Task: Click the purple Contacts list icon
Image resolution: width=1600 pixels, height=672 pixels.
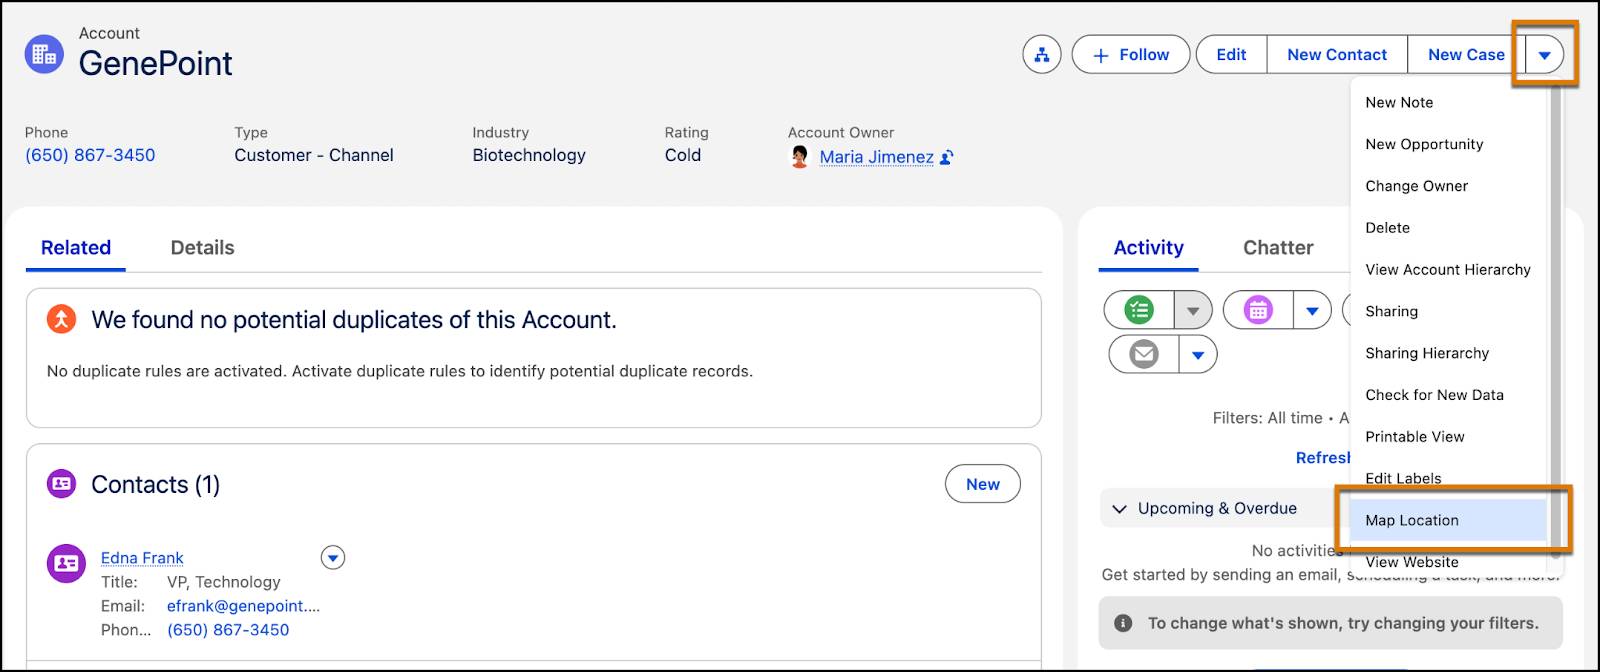Action: pos(62,484)
